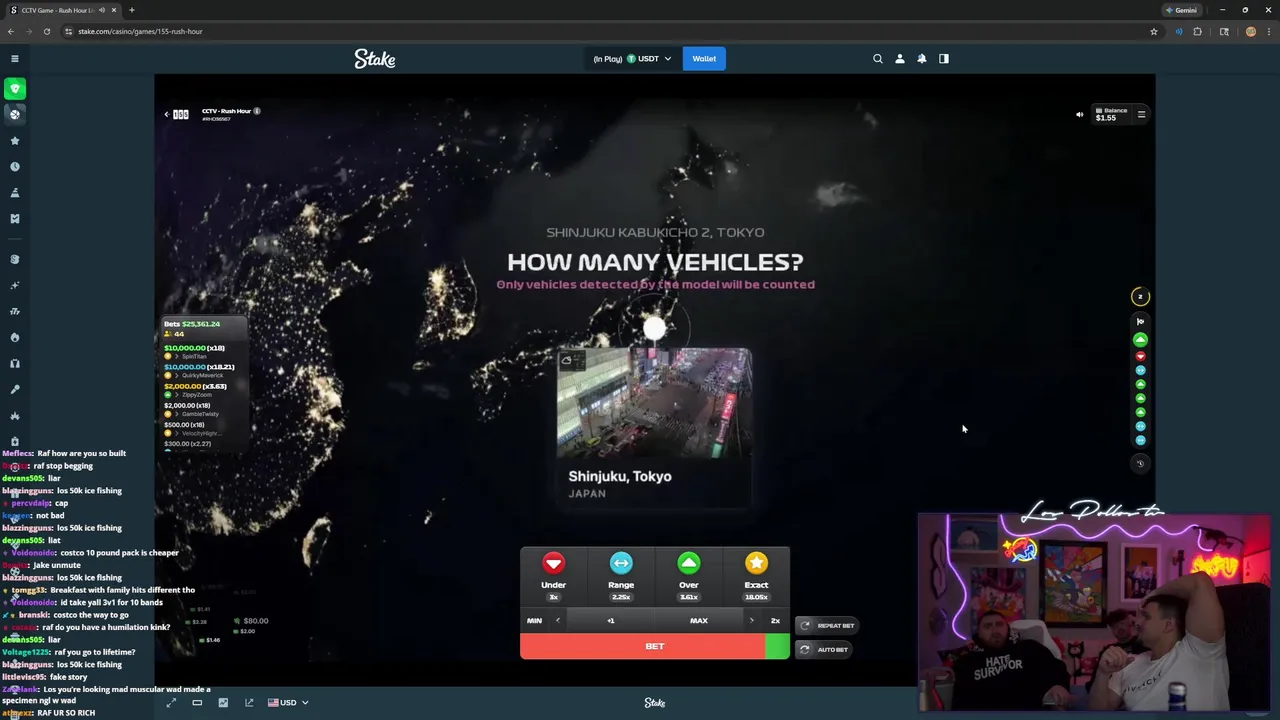Viewport: 1280px width, 720px height.
Task: Reload the page in Chrome
Action: coord(47,31)
